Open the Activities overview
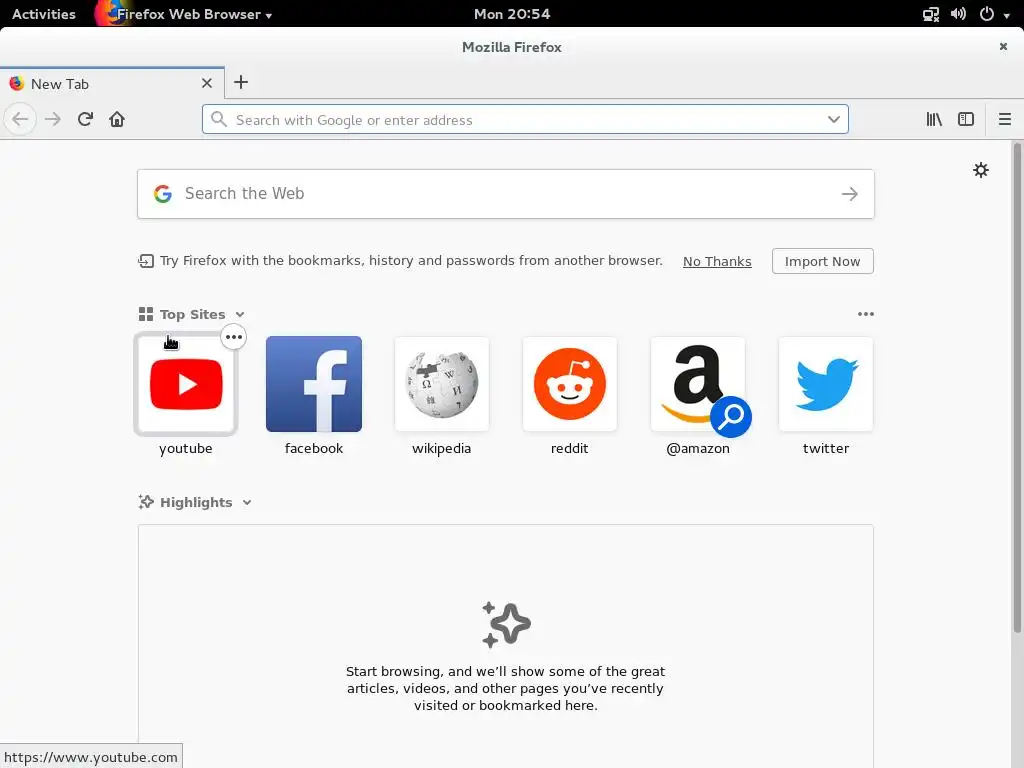The width and height of the screenshot is (1024, 768). pyautogui.click(x=44, y=14)
